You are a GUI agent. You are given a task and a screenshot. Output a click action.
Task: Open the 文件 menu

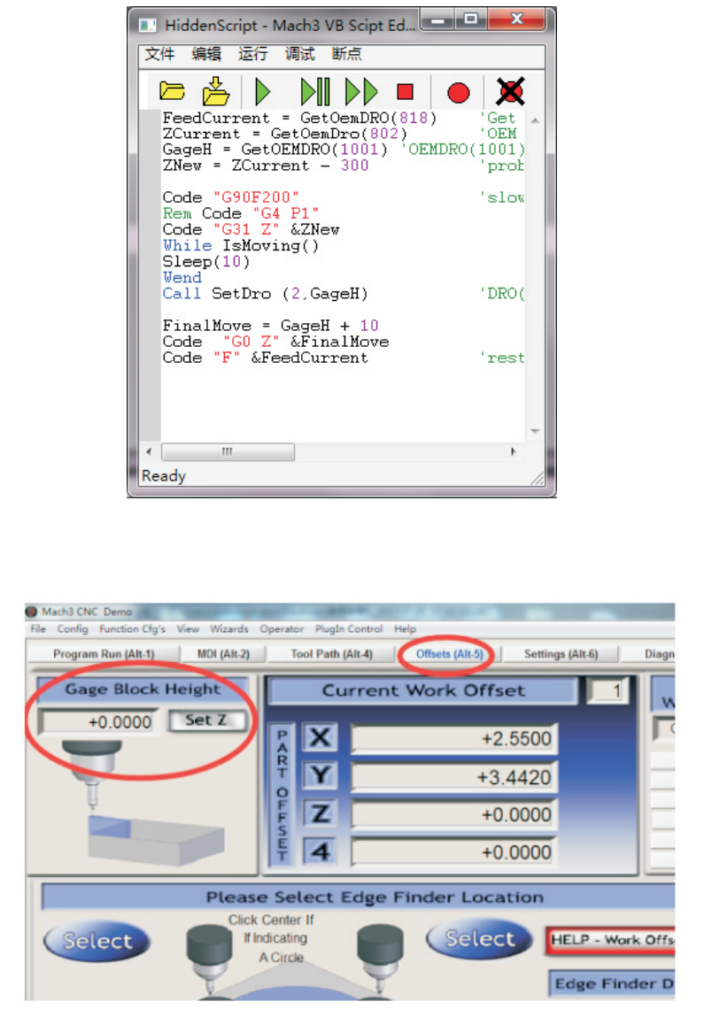coord(160,54)
